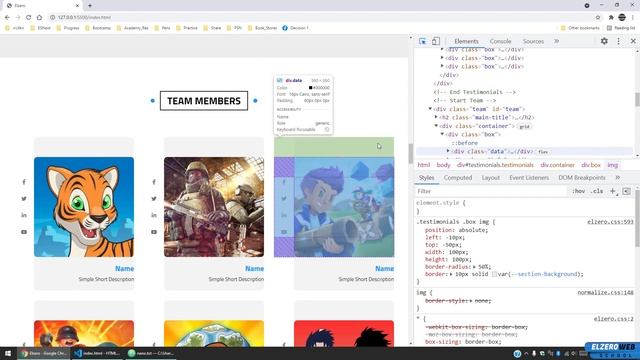The width and height of the screenshot is (640, 360).
Task: Open Windows Start menu
Action: point(8,353)
